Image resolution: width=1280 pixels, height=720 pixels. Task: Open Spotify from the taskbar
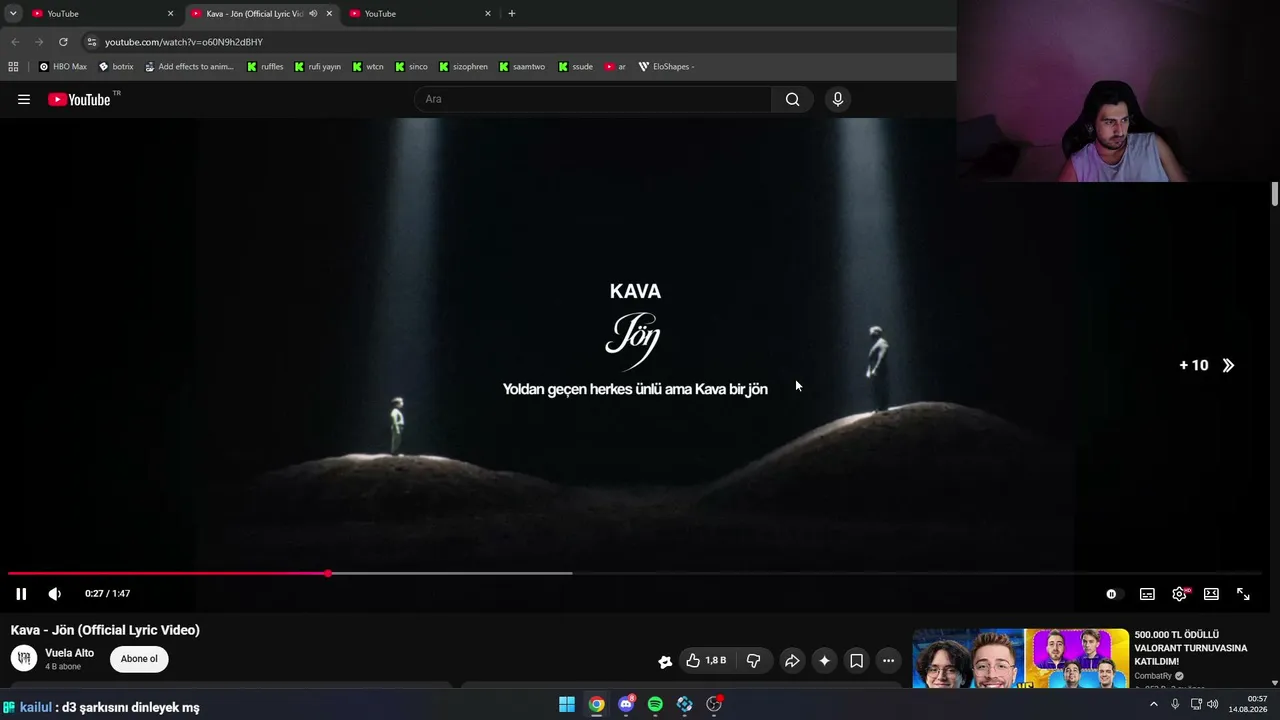(x=655, y=704)
